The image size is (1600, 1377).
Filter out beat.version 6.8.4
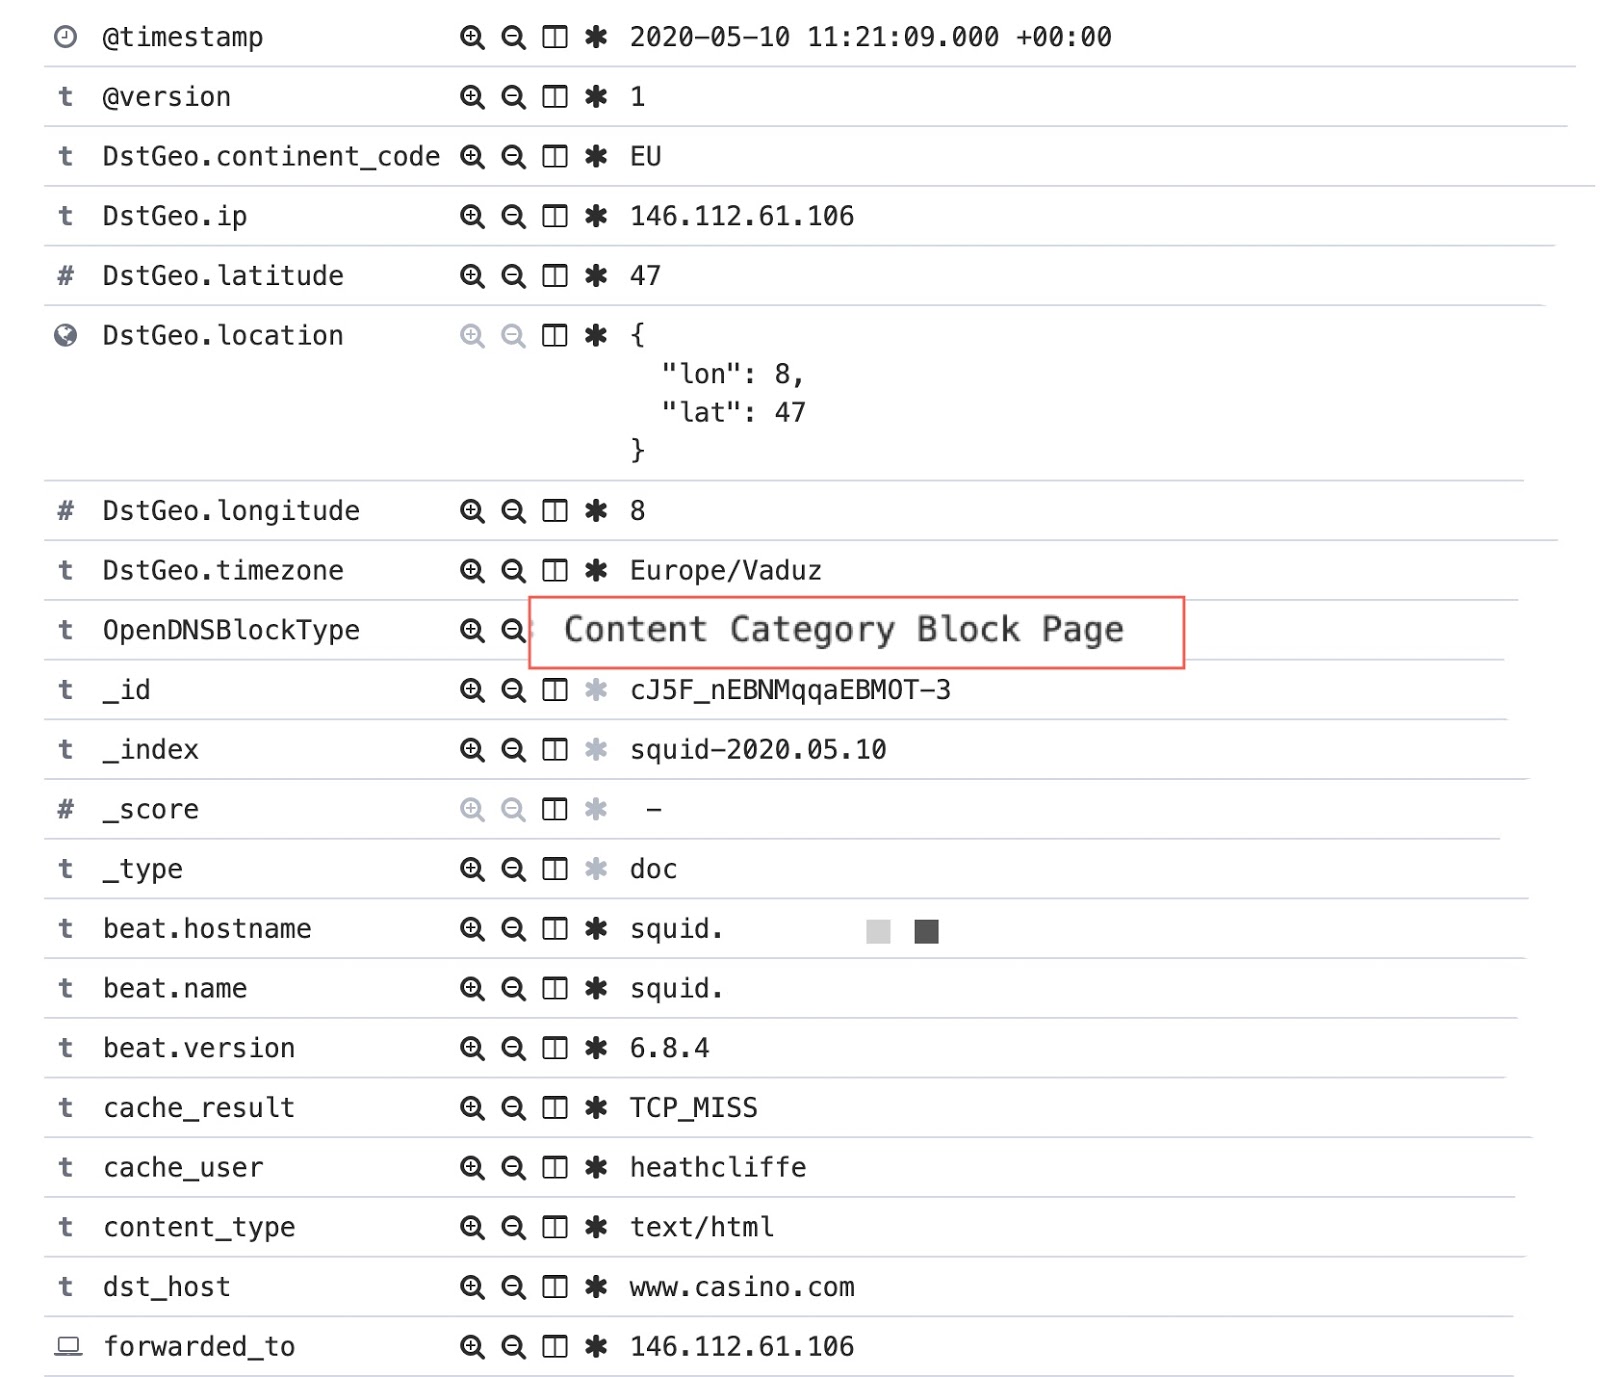[513, 1048]
